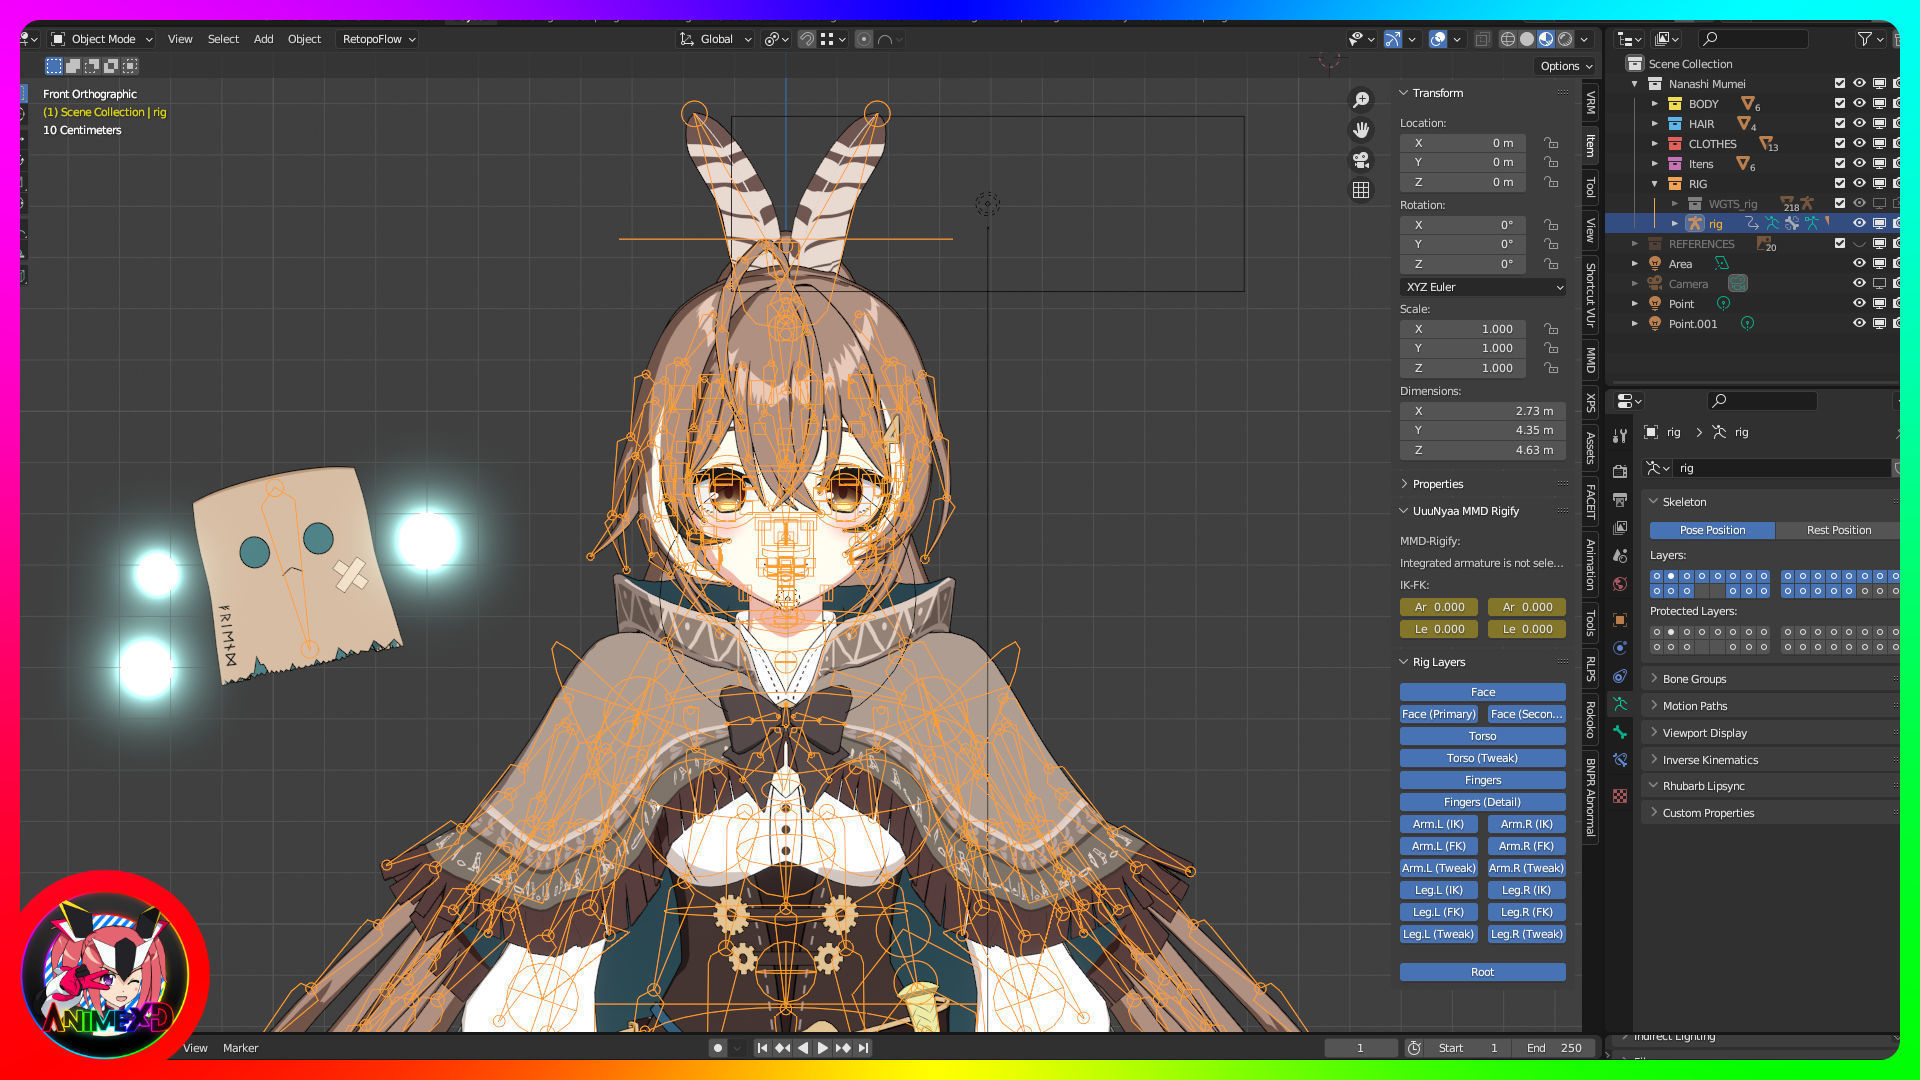Hide the BODY collection in viewport
This screenshot has width=1920, height=1080.
[x=1859, y=103]
